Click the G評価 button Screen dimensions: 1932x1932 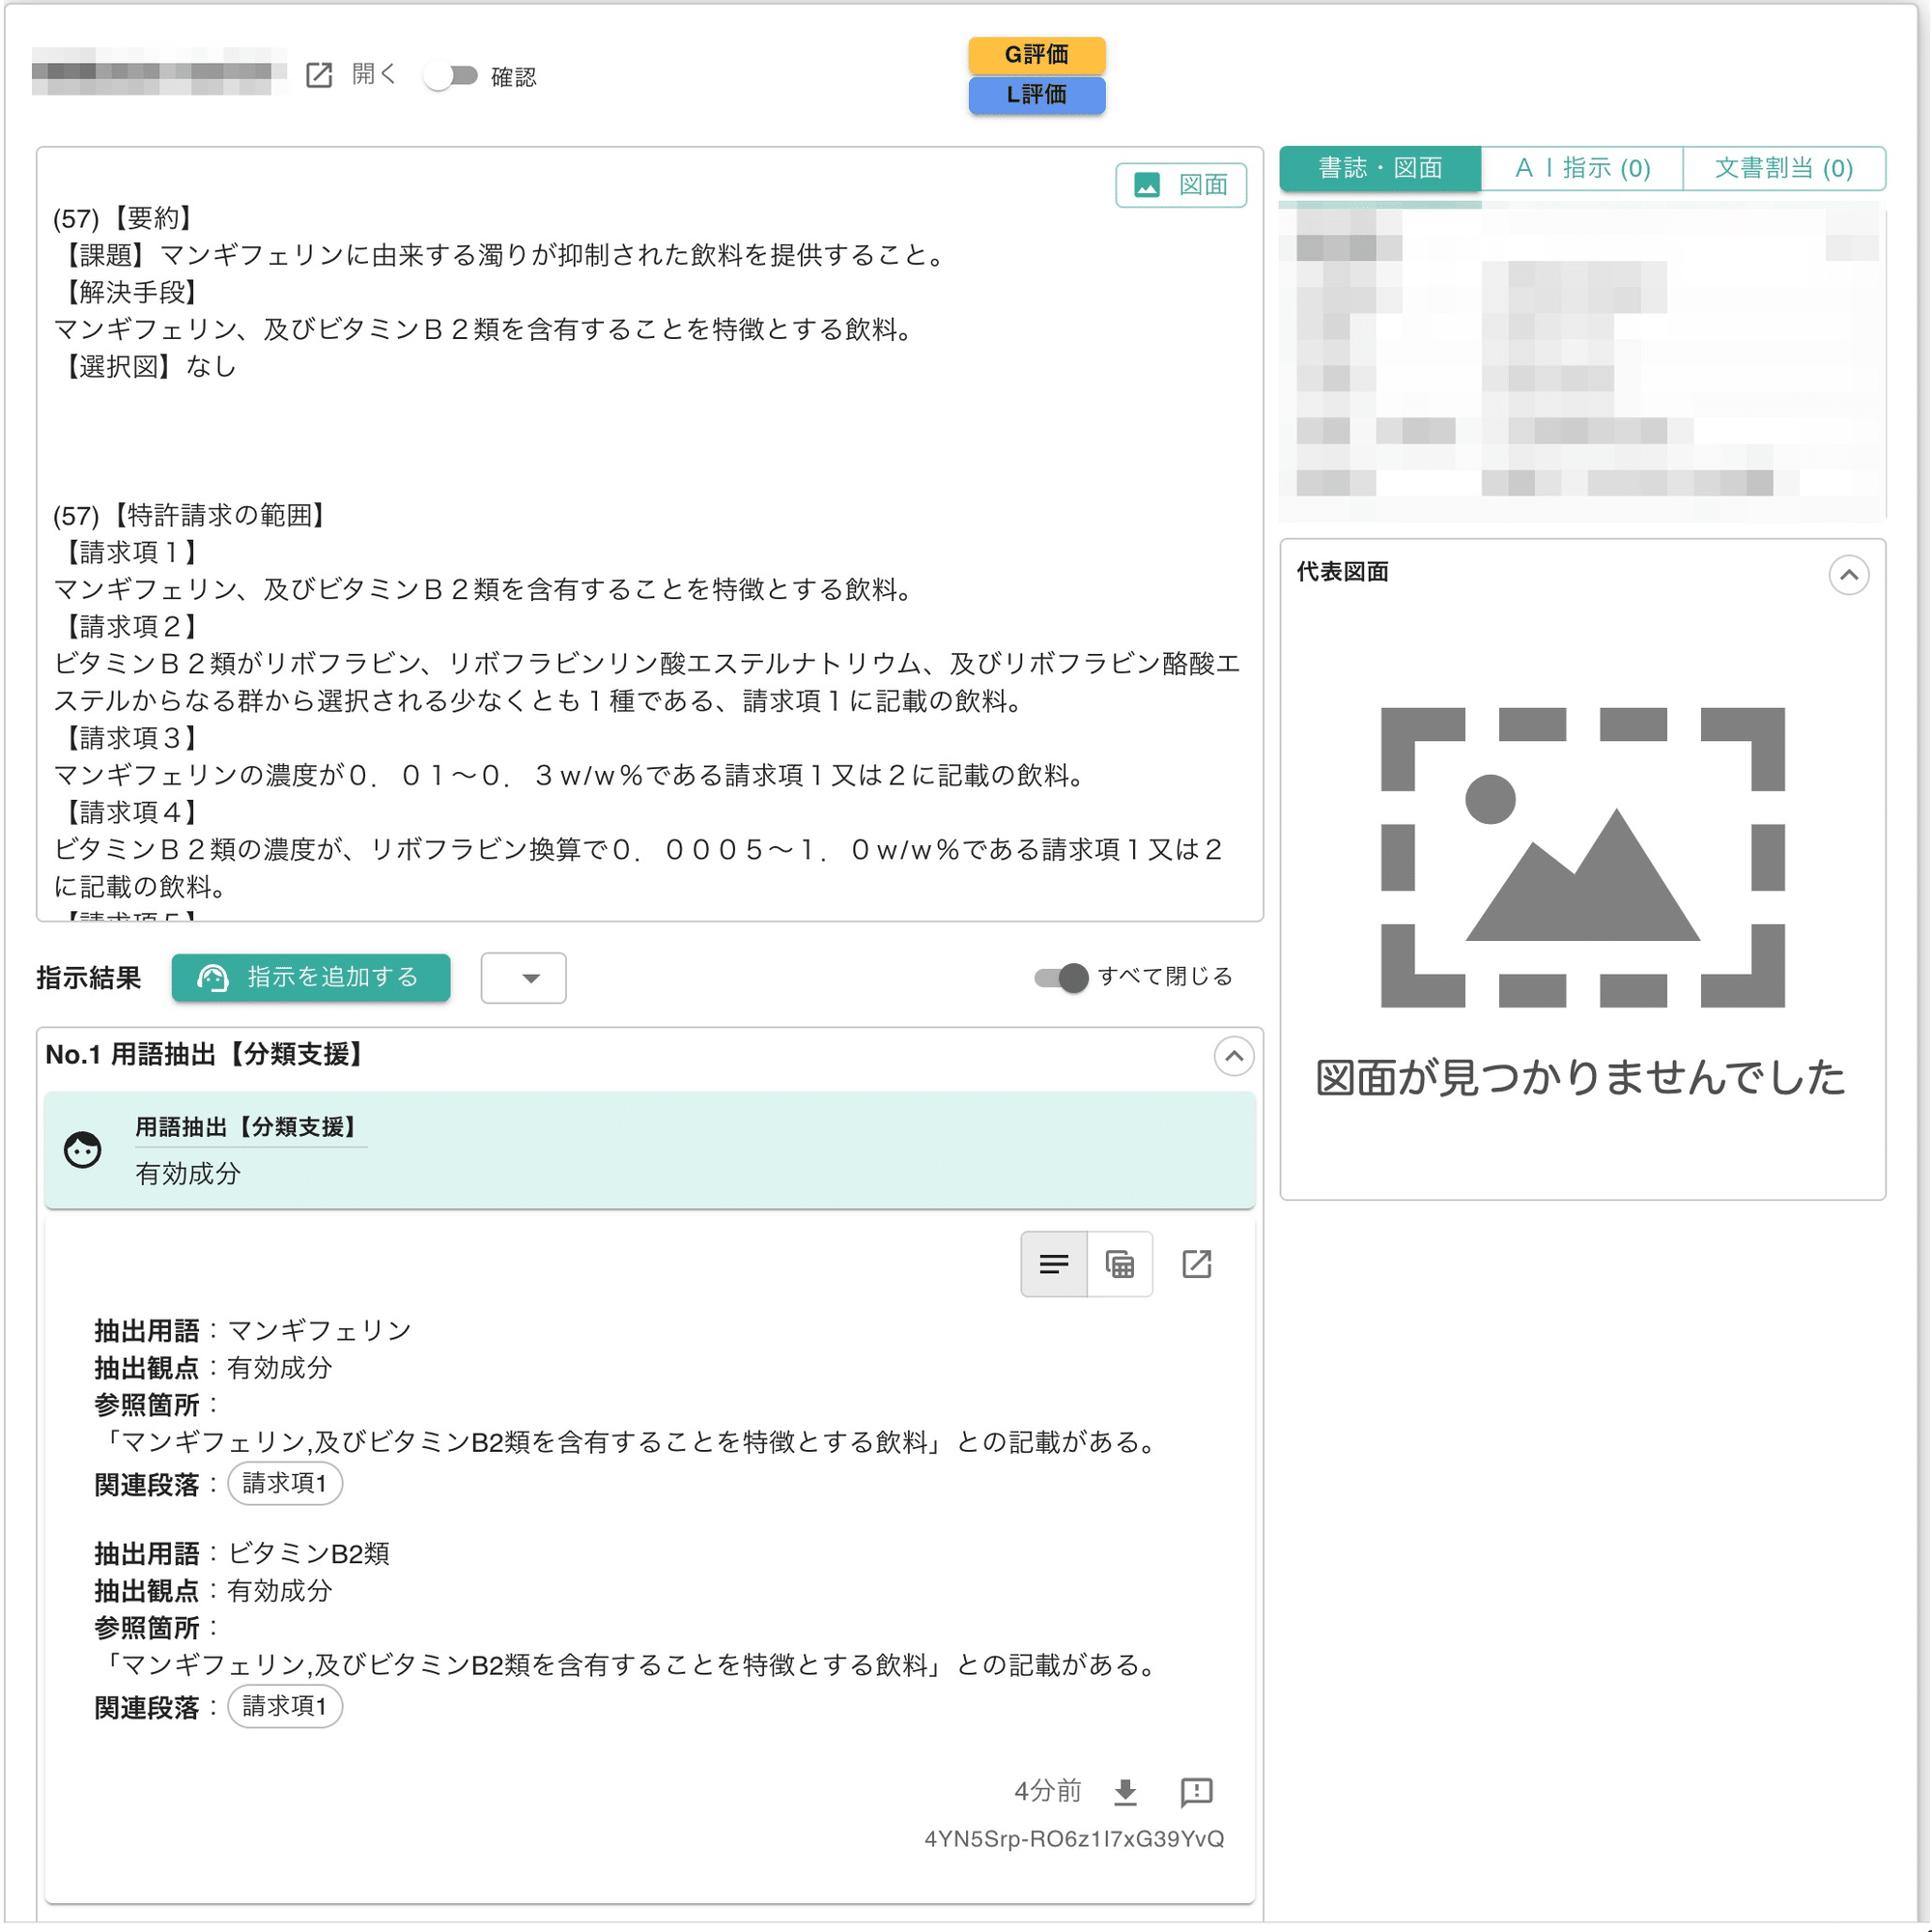[1036, 55]
